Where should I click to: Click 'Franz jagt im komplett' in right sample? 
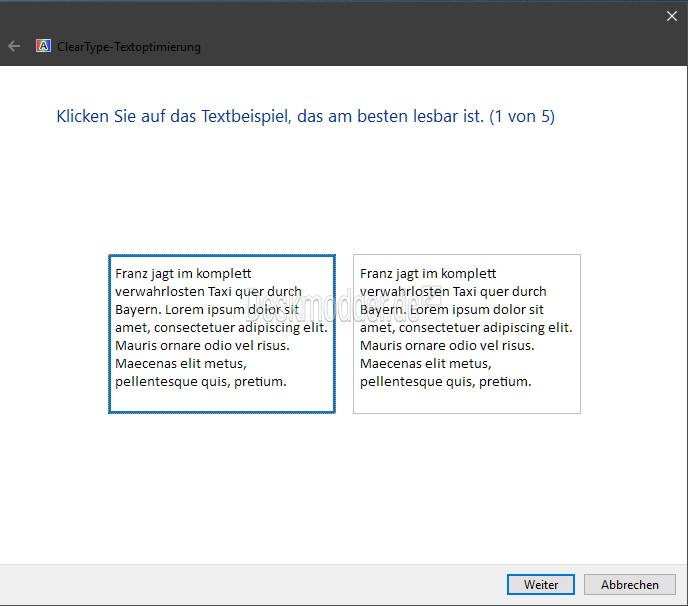(428, 274)
